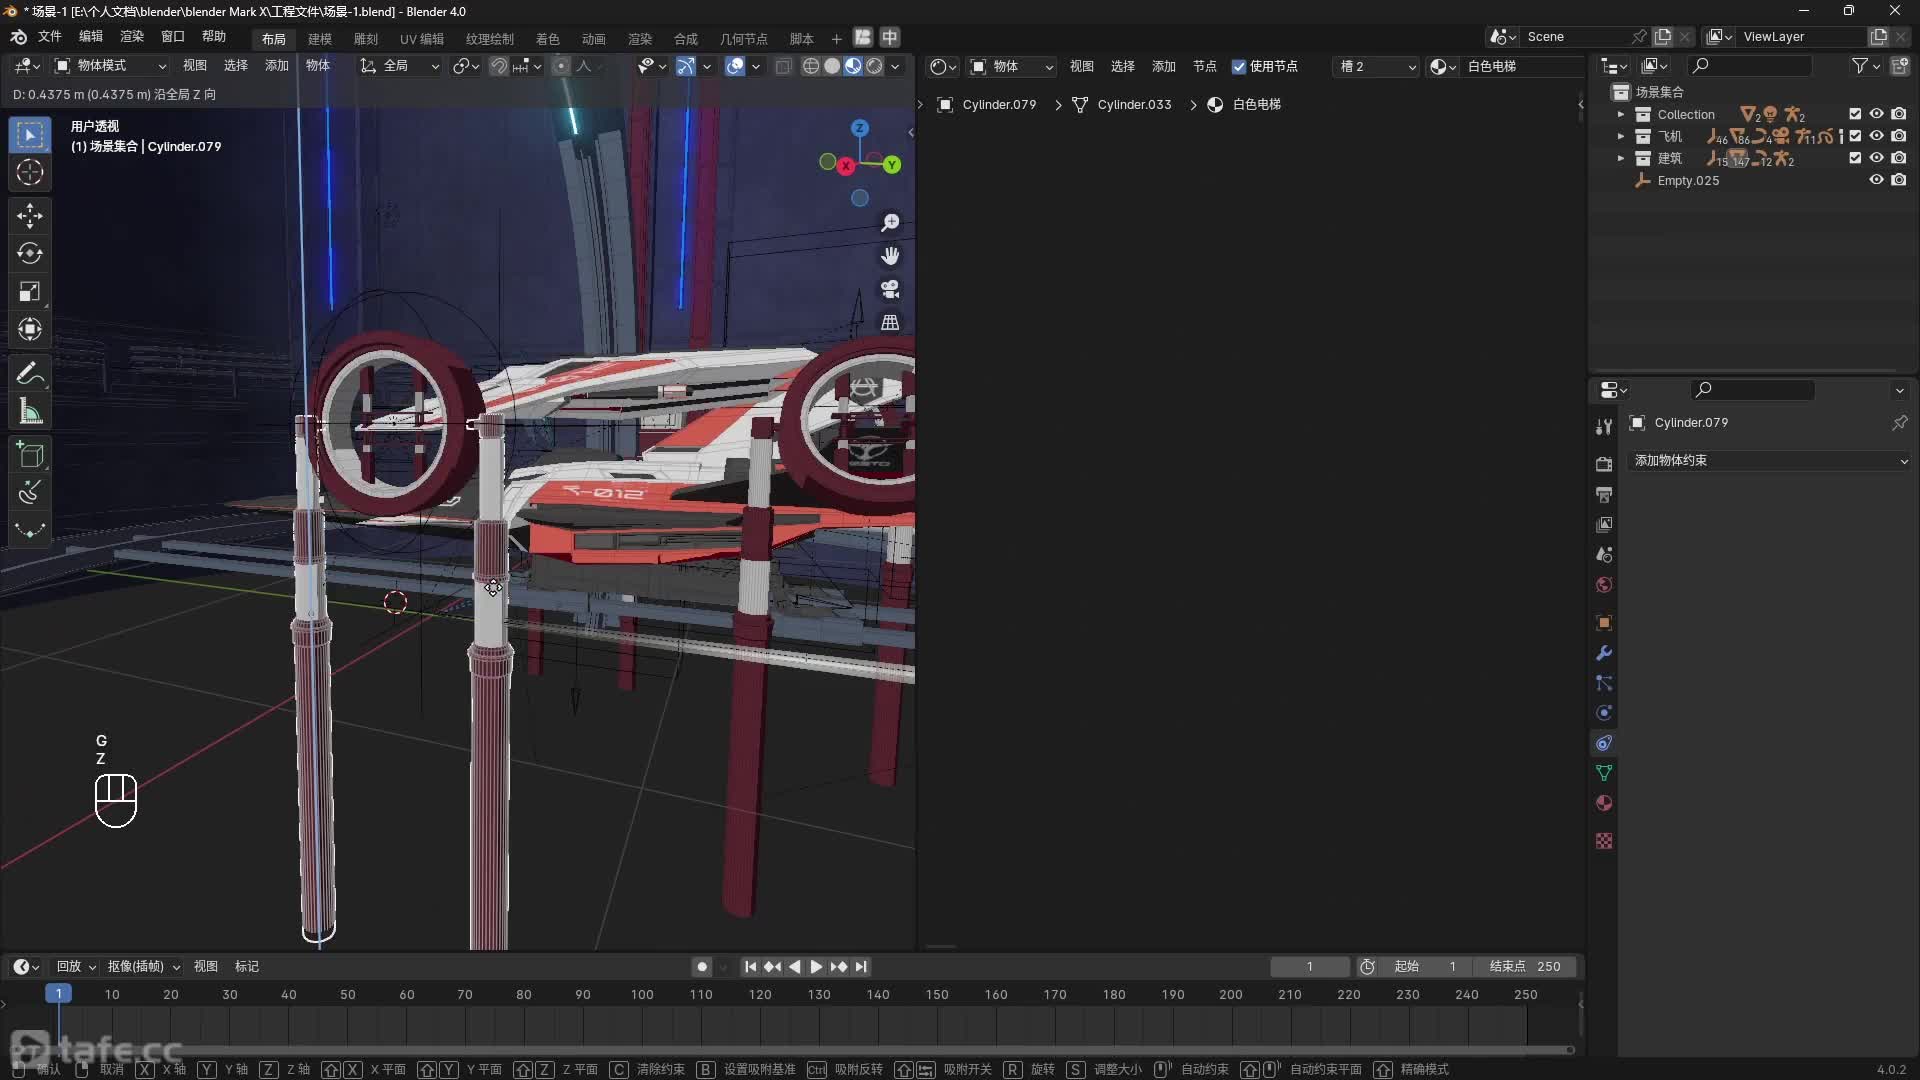
Task: Jump to the end frame
Action: [861, 966]
